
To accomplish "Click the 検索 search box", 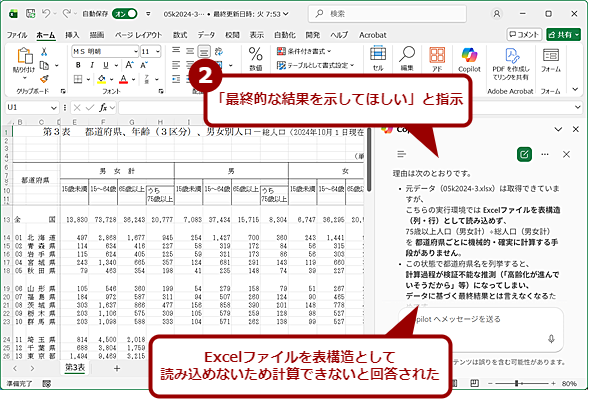I will [387, 14].
